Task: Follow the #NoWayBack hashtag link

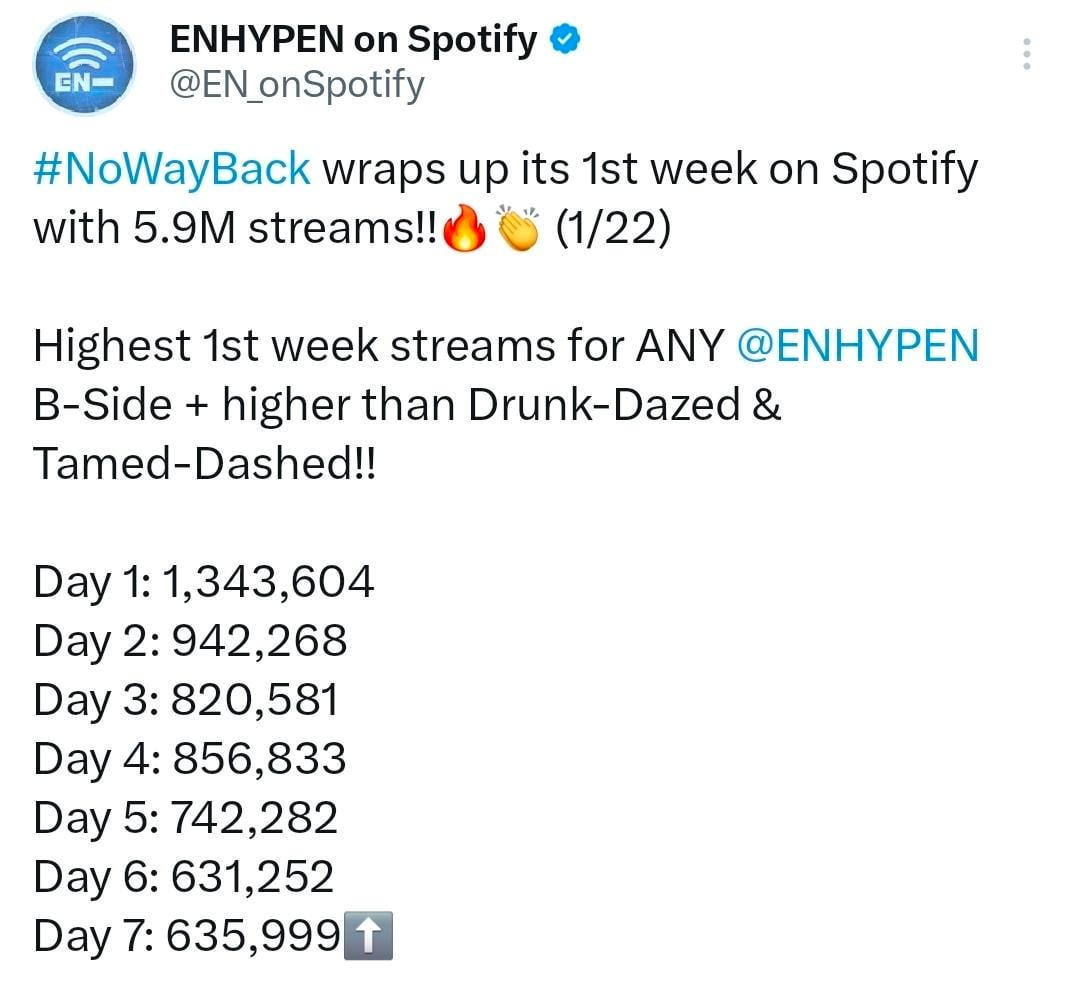Action: pyautogui.click(x=172, y=170)
